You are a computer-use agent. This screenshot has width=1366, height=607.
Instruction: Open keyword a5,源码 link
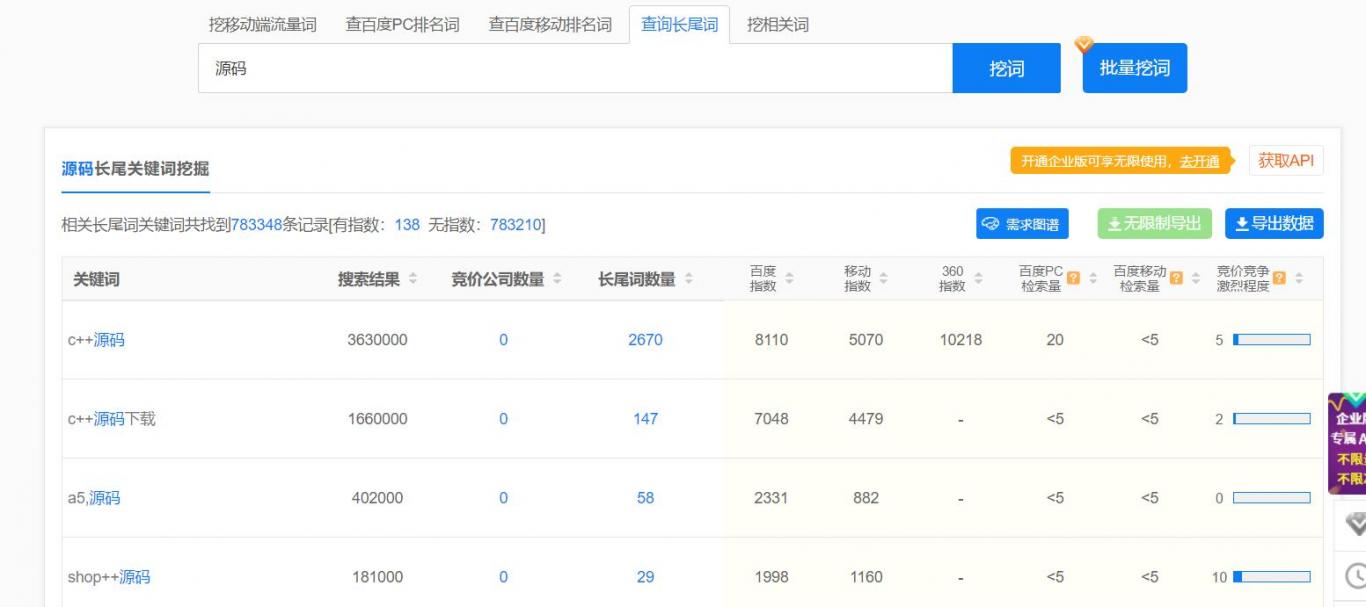coord(94,498)
